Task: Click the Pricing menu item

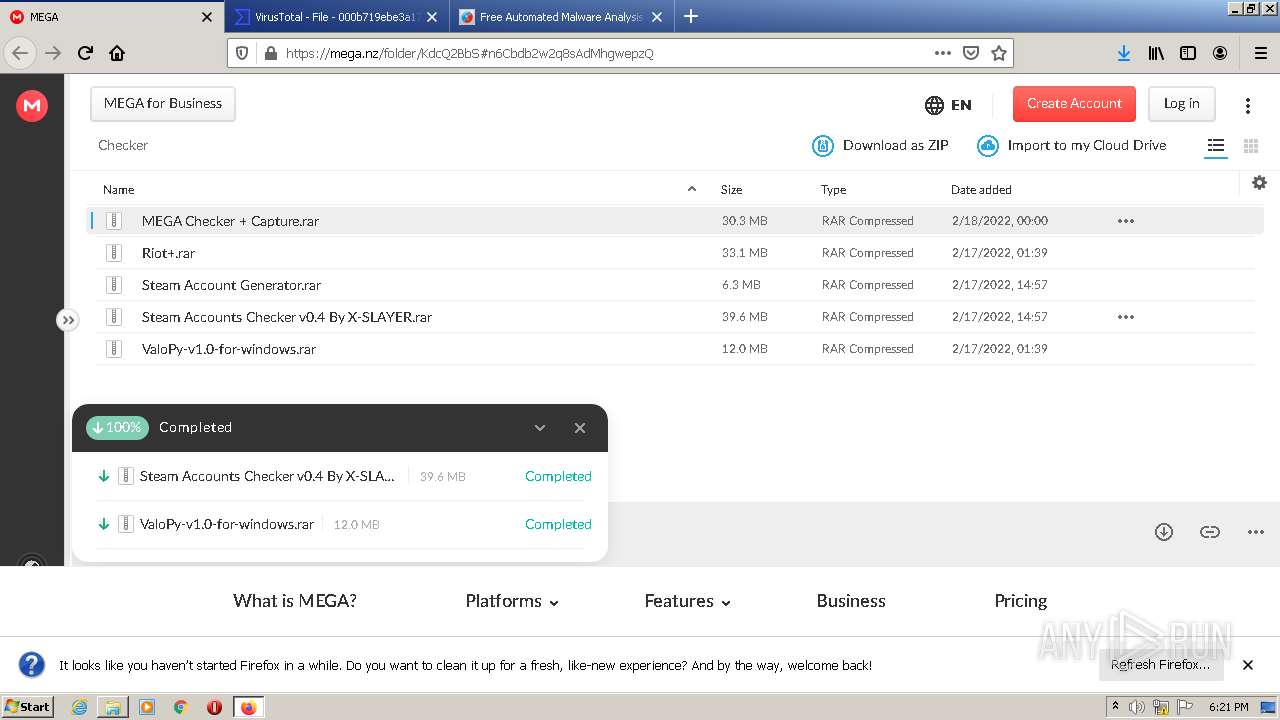Action: tap(1021, 601)
